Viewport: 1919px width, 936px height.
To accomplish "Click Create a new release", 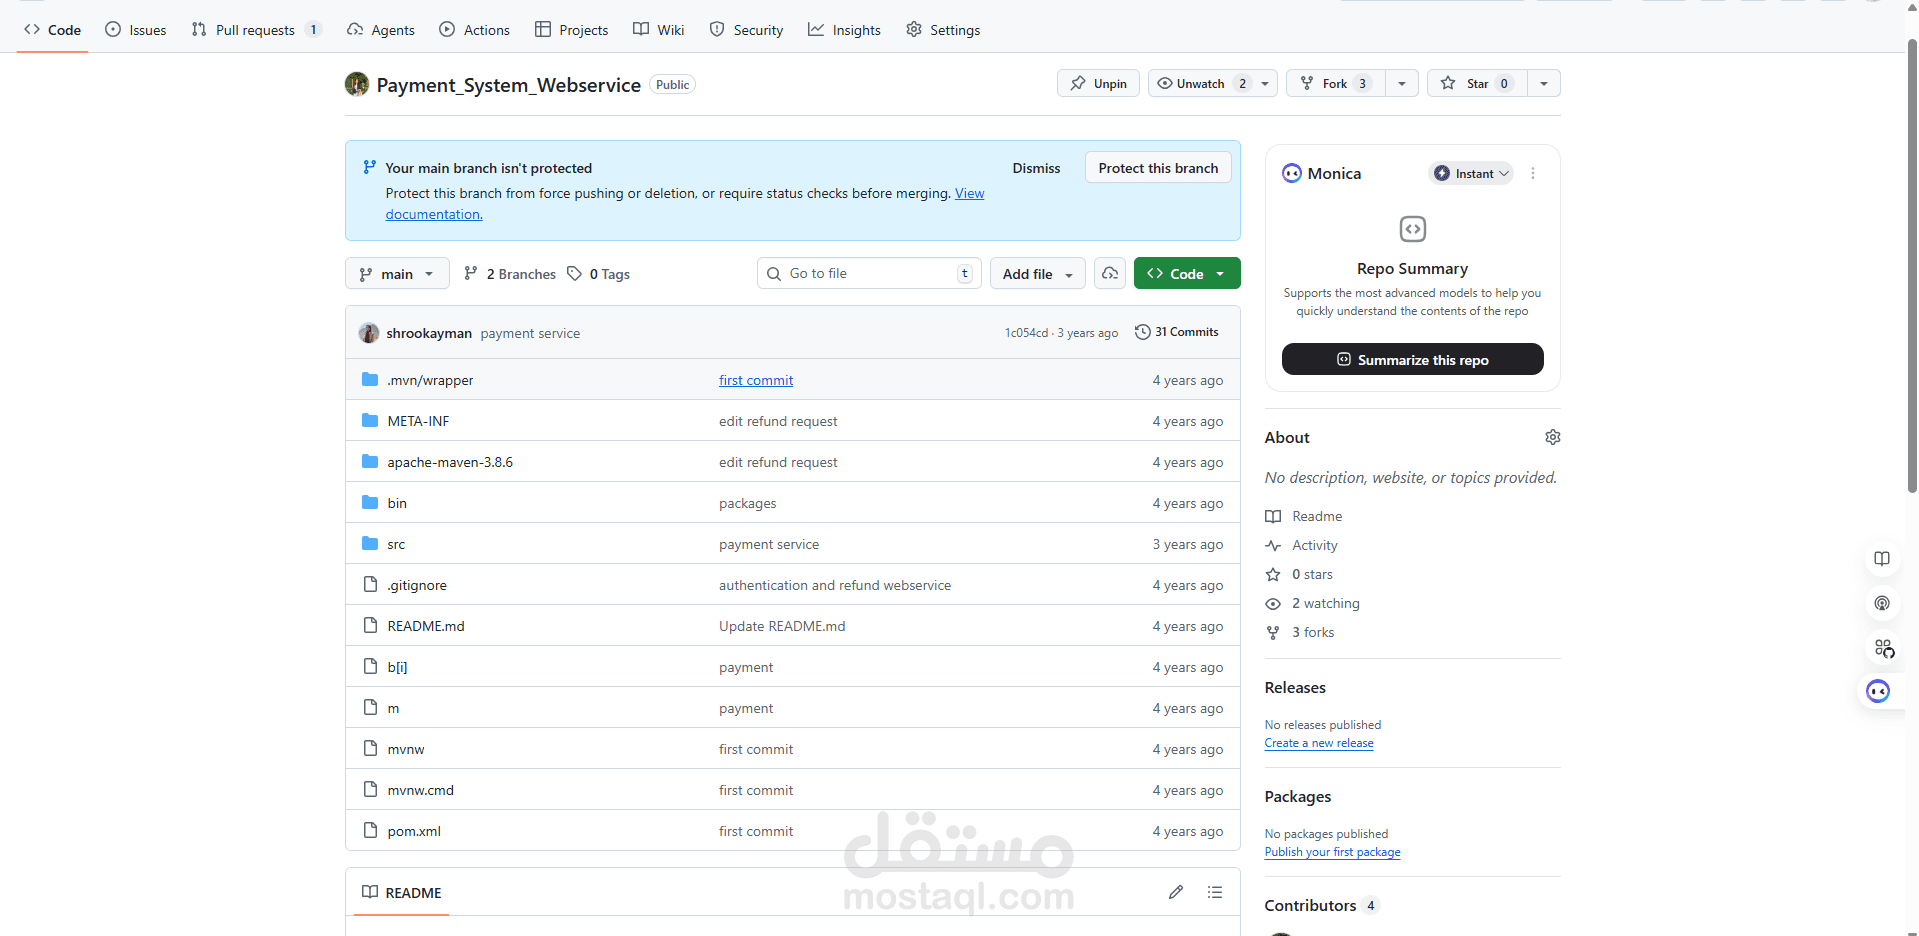I will tap(1319, 743).
